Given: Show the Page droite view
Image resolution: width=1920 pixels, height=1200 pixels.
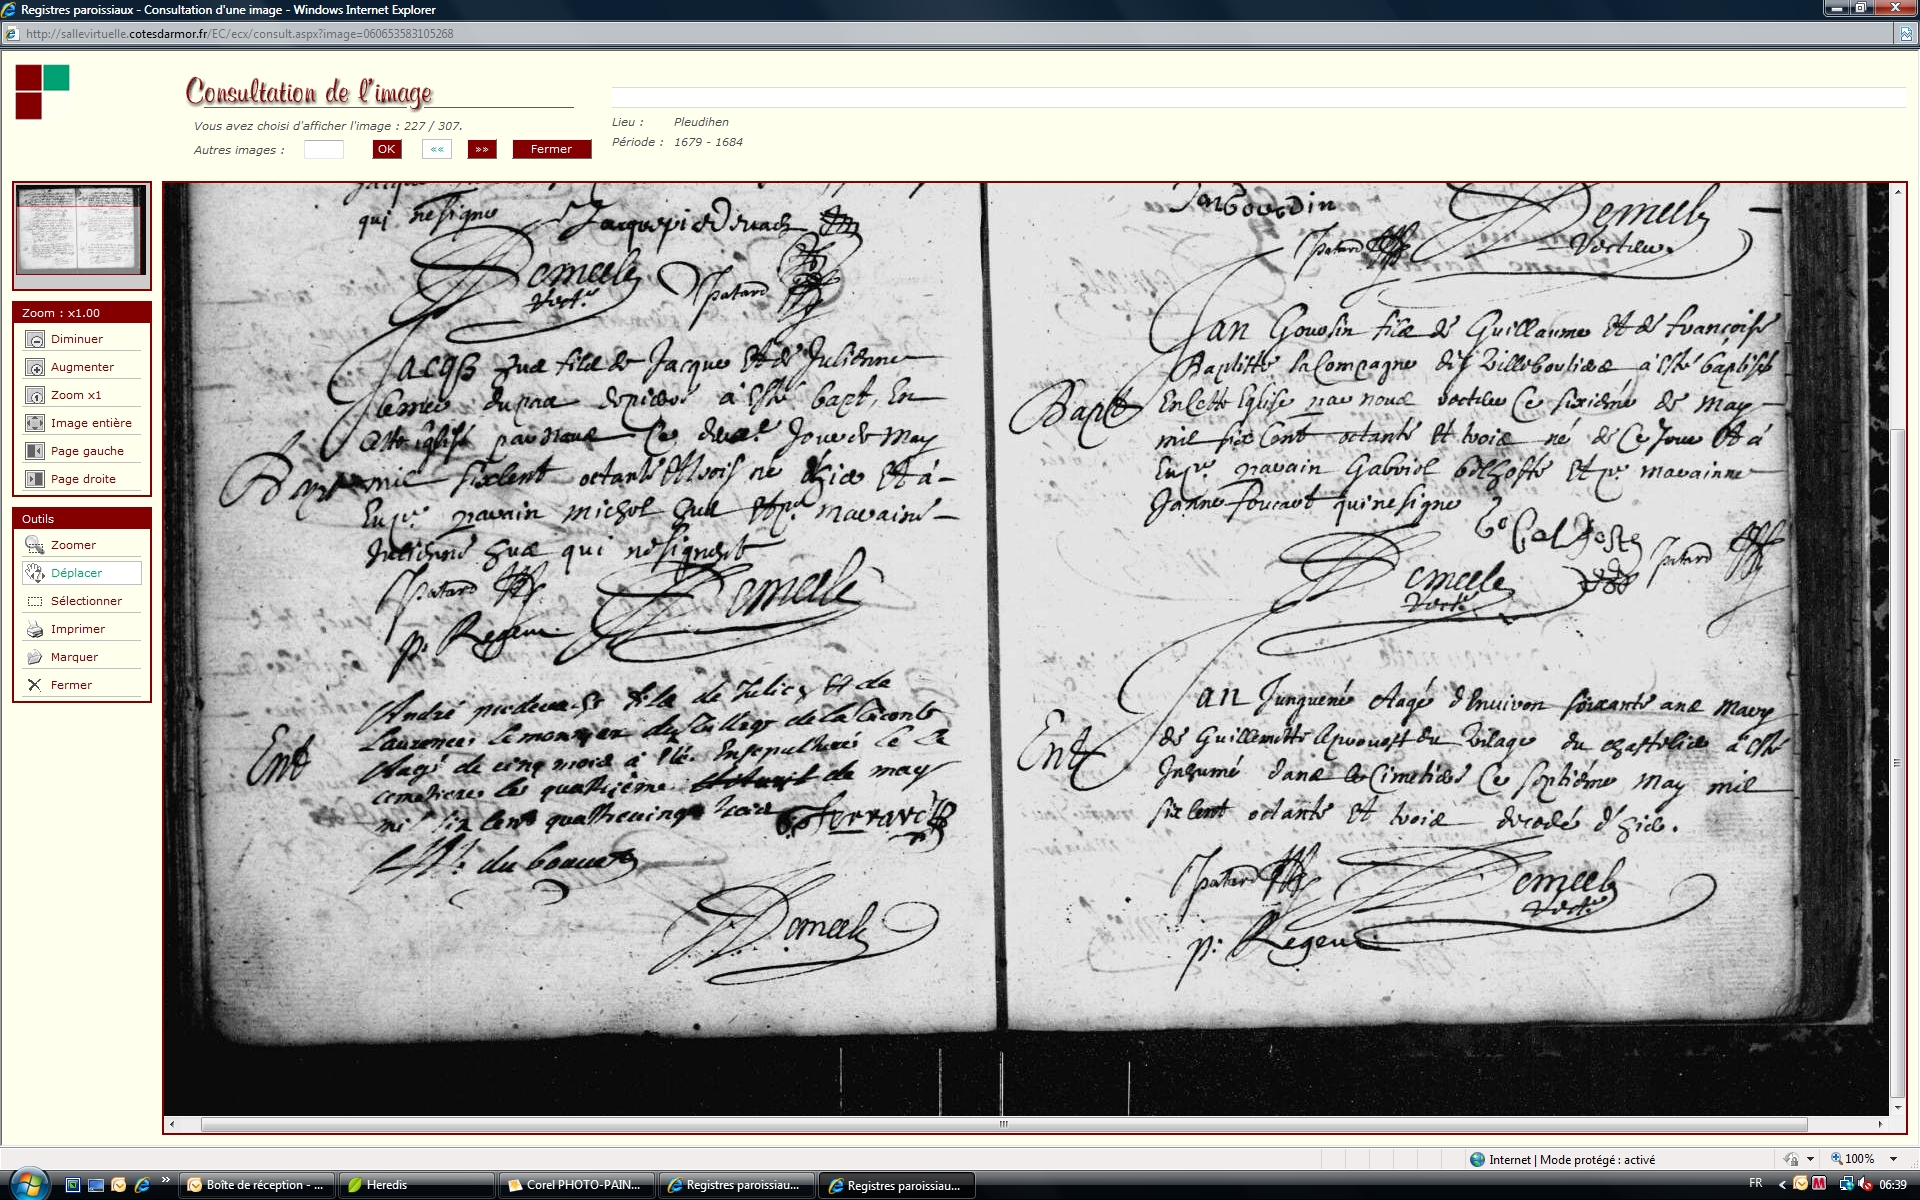Looking at the screenshot, I should tap(35, 479).
